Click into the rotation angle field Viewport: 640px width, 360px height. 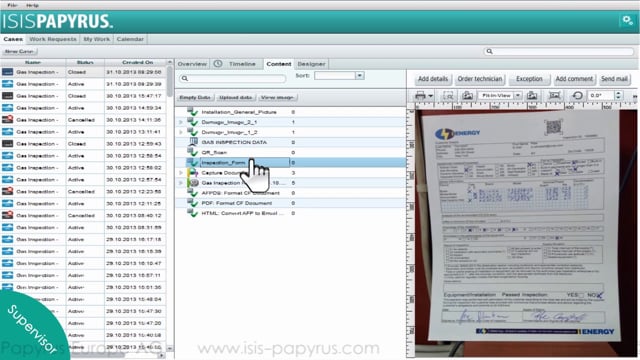(600, 96)
